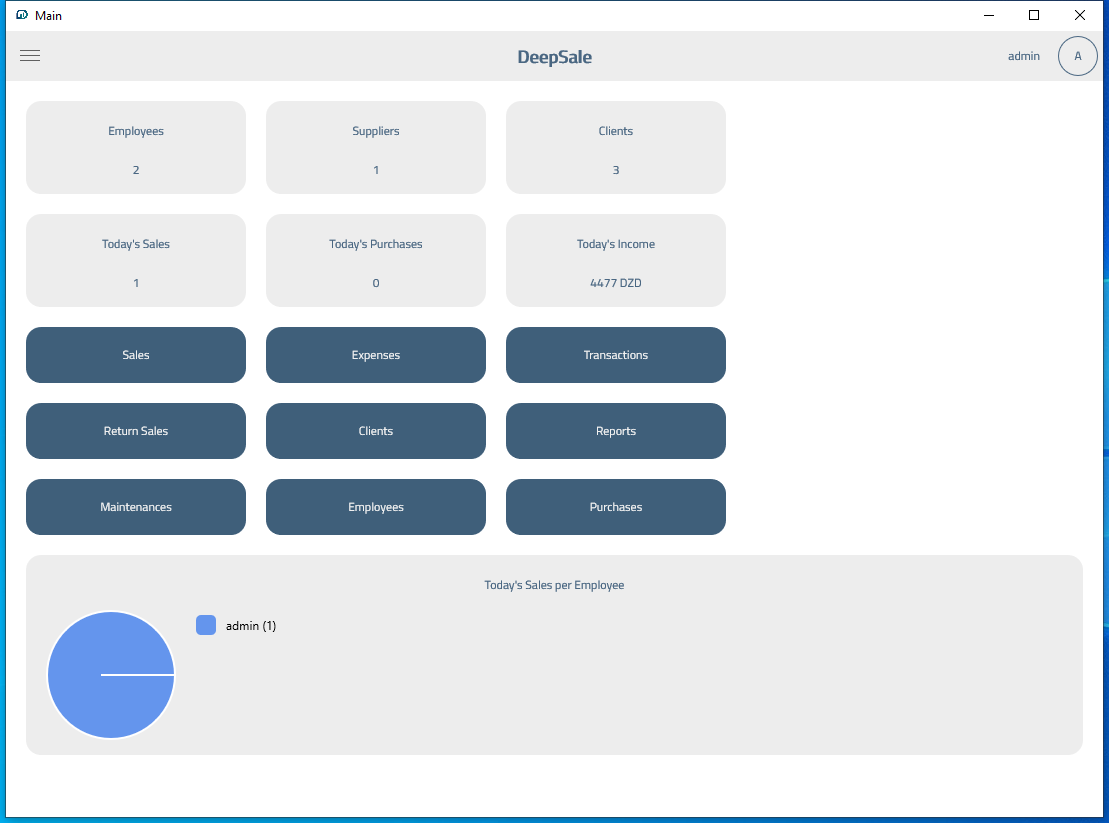This screenshot has width=1109, height=823.
Task: Click the Today's Sales card
Action: [x=136, y=260]
